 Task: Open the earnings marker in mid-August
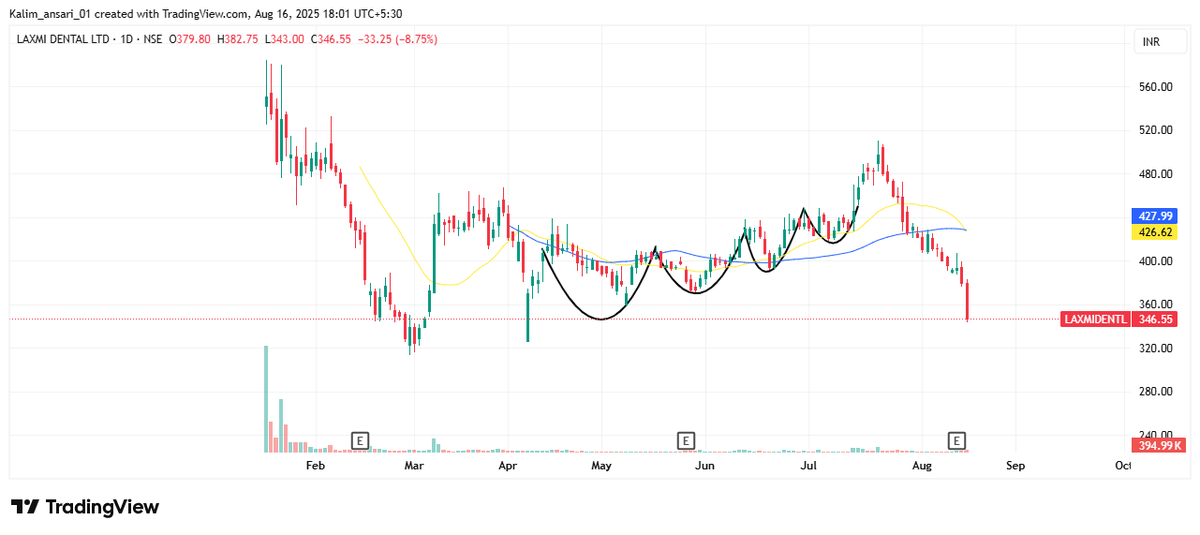tap(957, 440)
